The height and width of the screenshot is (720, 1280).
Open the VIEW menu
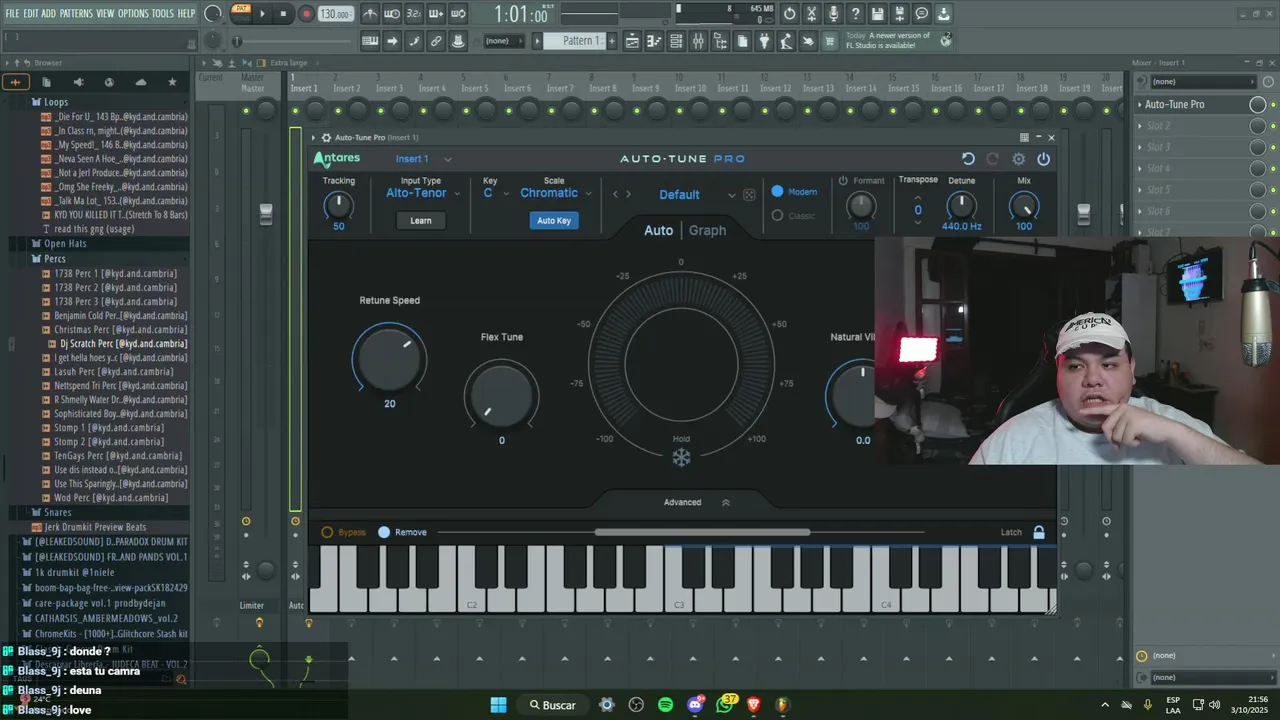coord(105,13)
